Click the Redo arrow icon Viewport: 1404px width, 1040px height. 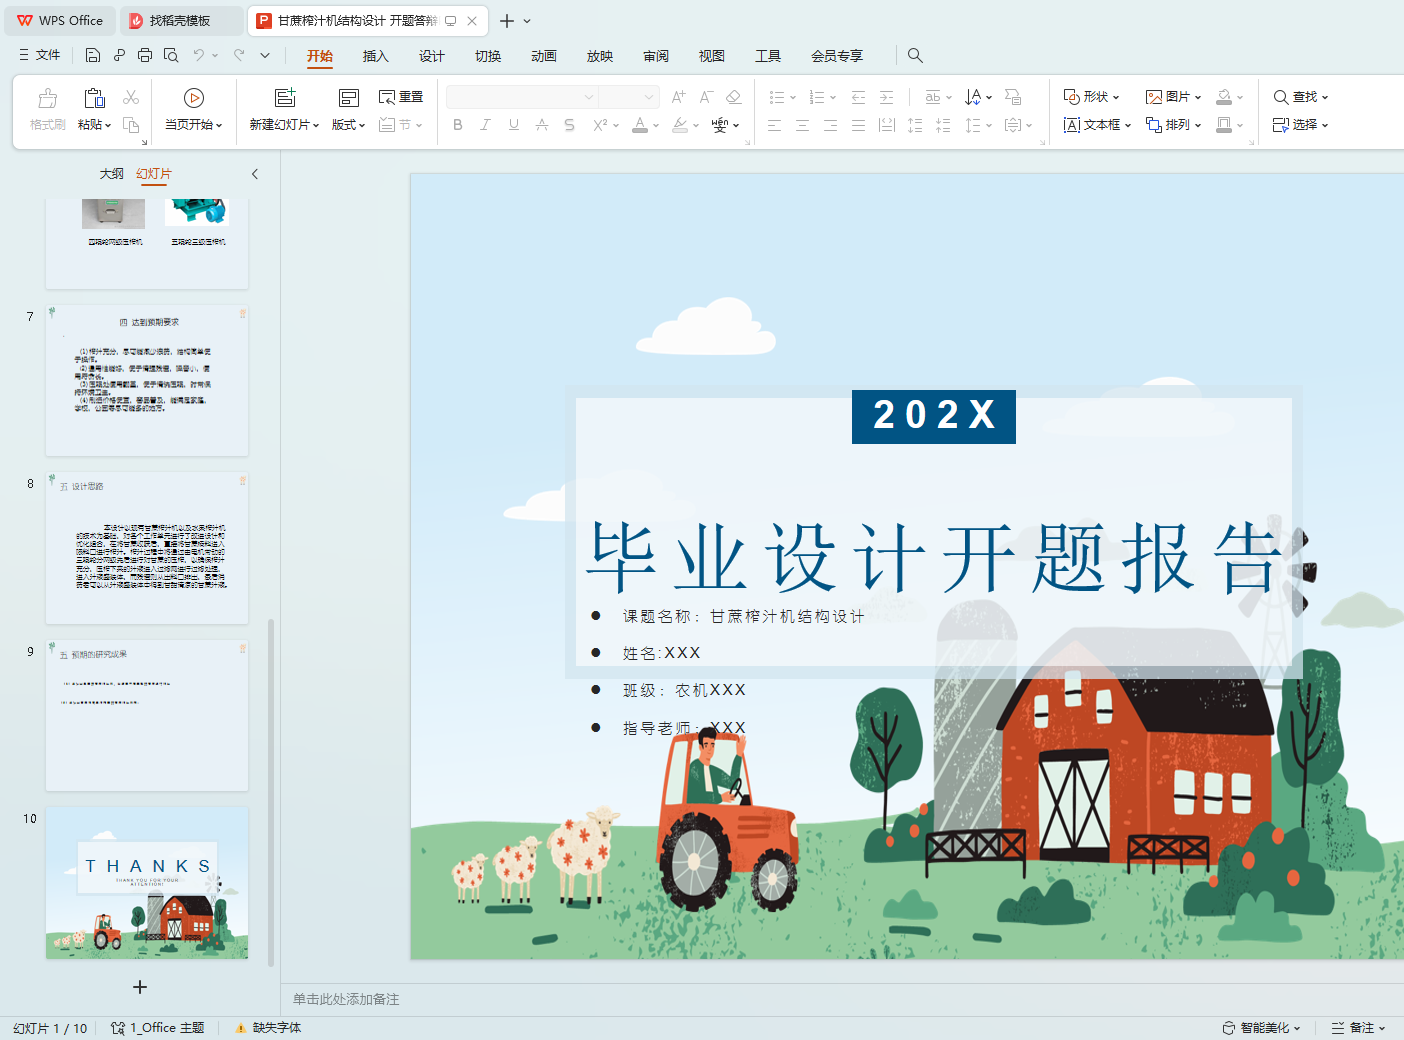pos(239,55)
